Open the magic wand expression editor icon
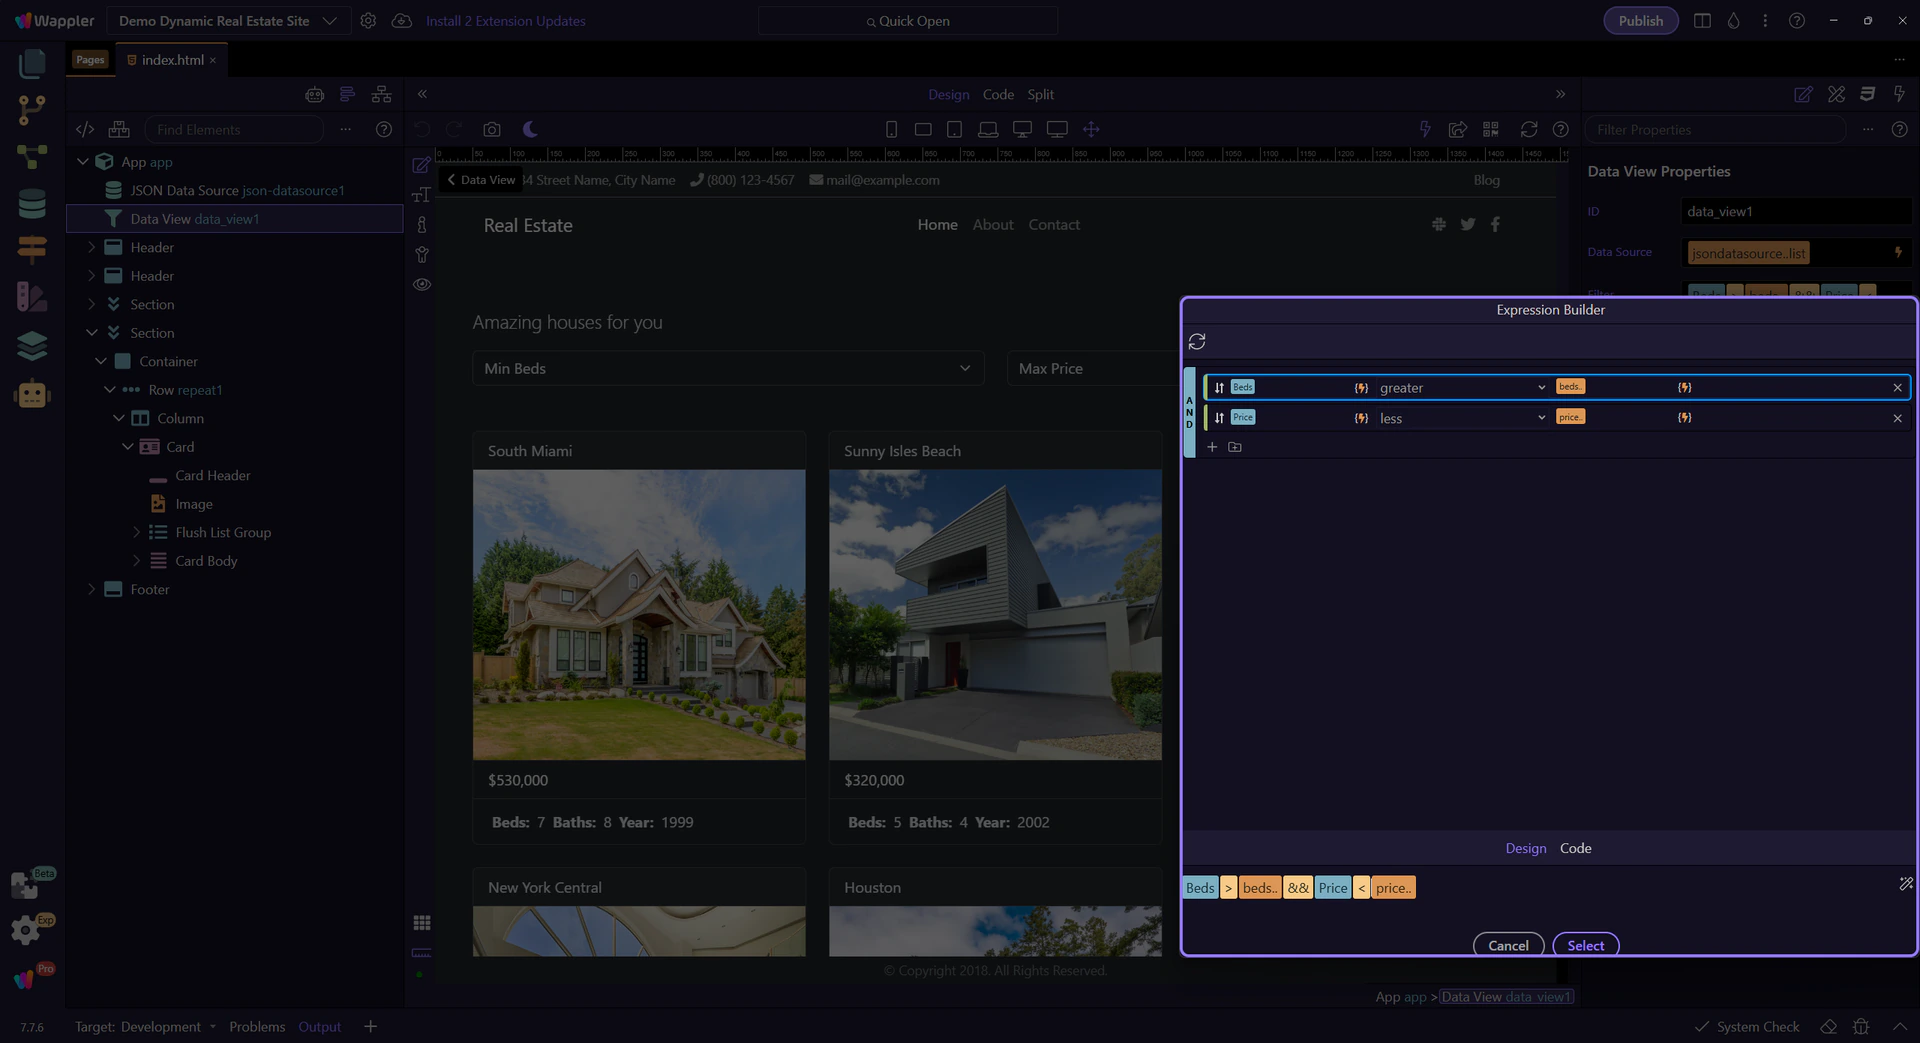Screen dimensions: 1920x1043 click(1905, 884)
